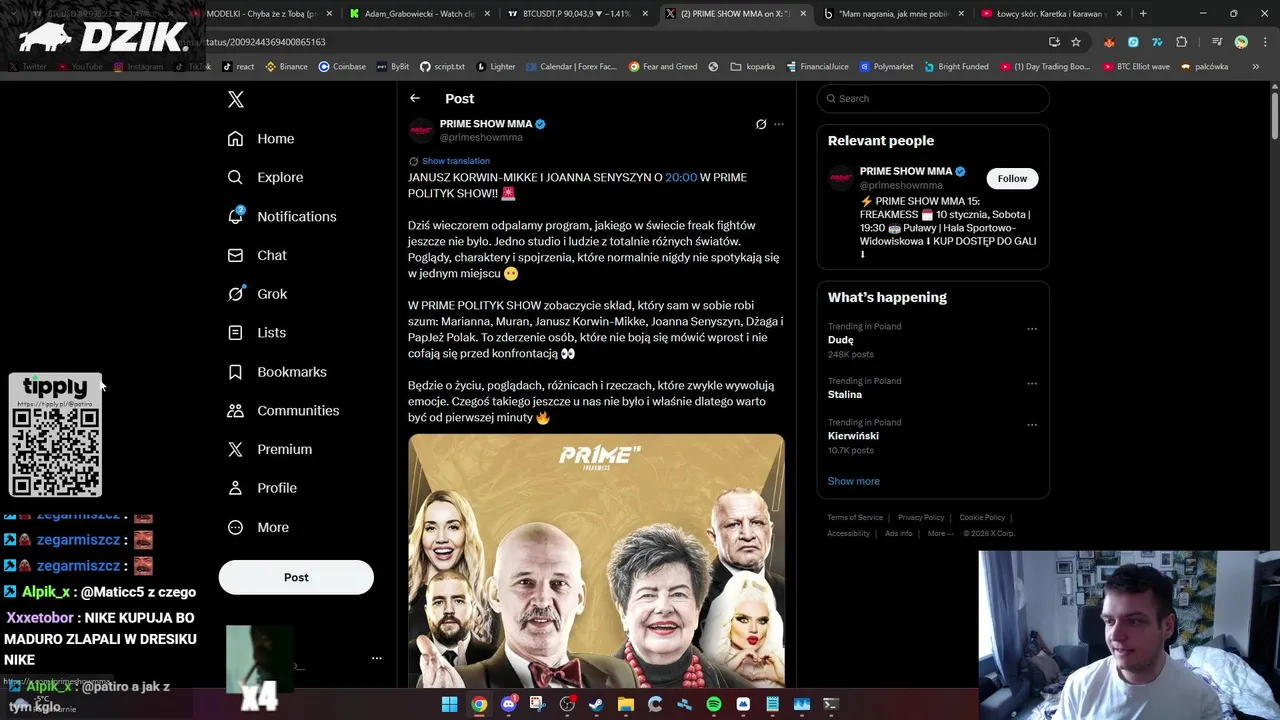Open Privacy Policy footer link
Viewport: 1280px width, 720px height.
(x=921, y=518)
